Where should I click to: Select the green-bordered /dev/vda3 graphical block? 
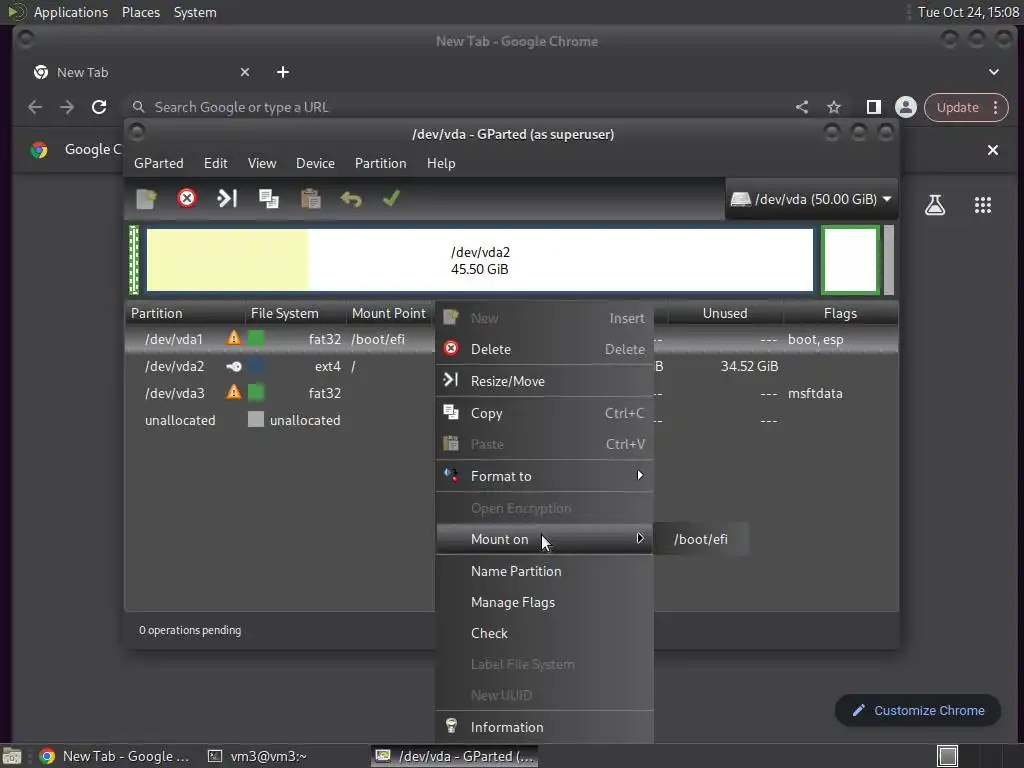(850, 260)
